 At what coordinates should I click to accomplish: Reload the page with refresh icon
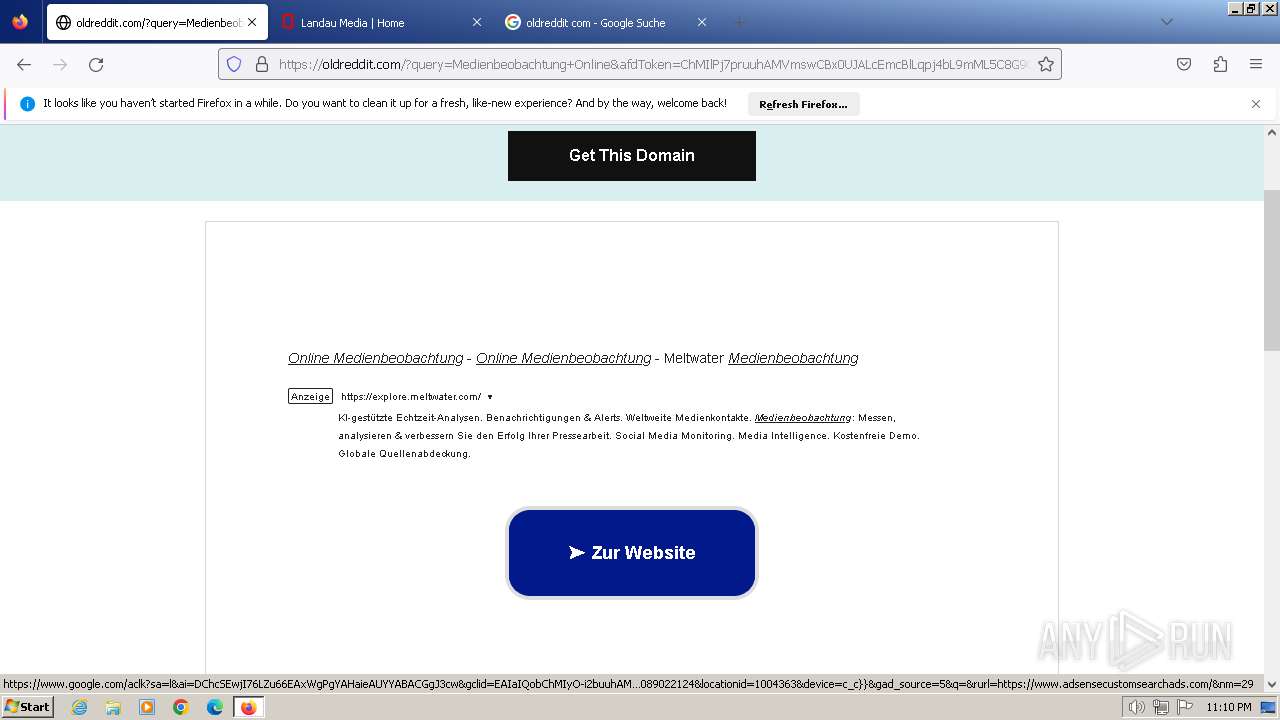pyautogui.click(x=96, y=64)
